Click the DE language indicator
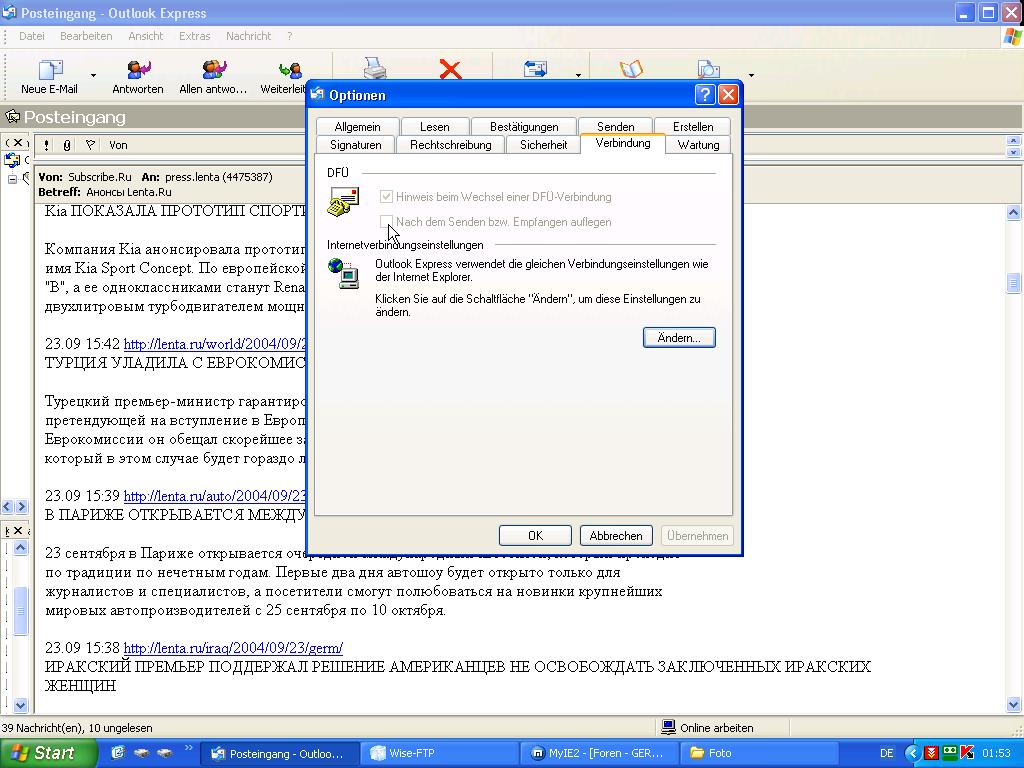The image size is (1024, 768). click(886, 753)
